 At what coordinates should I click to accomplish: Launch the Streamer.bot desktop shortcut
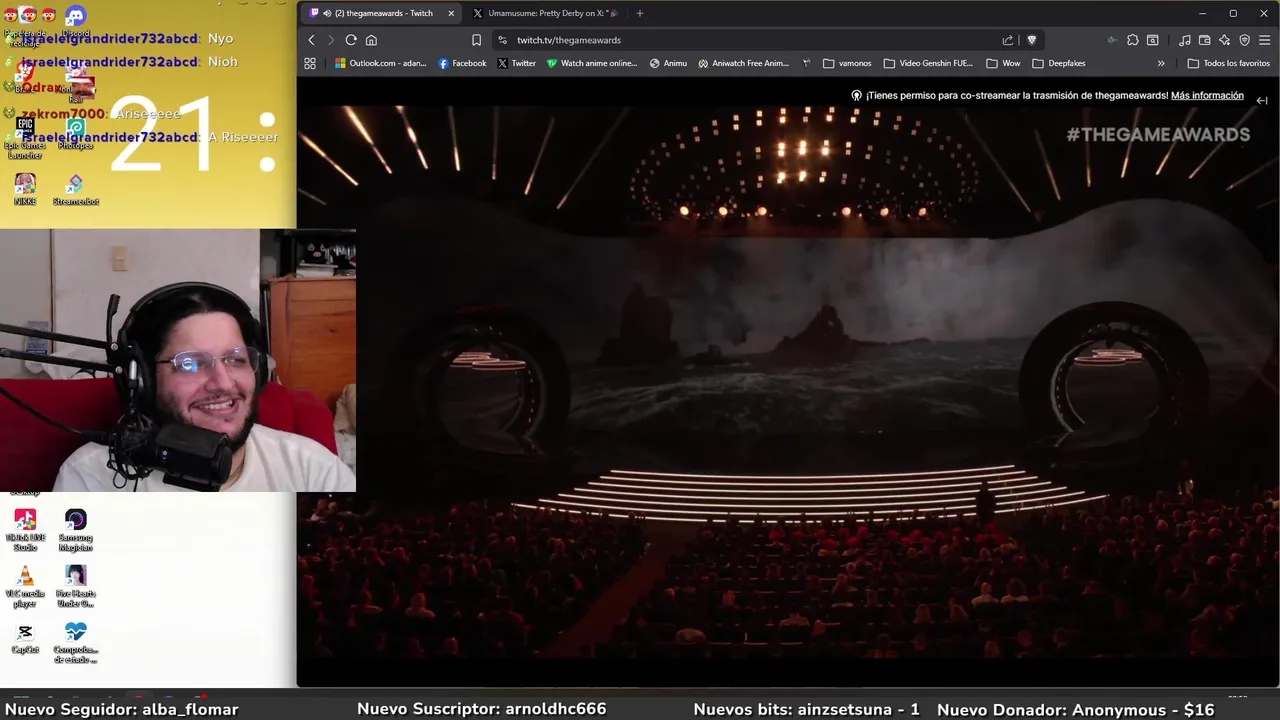tap(75, 189)
